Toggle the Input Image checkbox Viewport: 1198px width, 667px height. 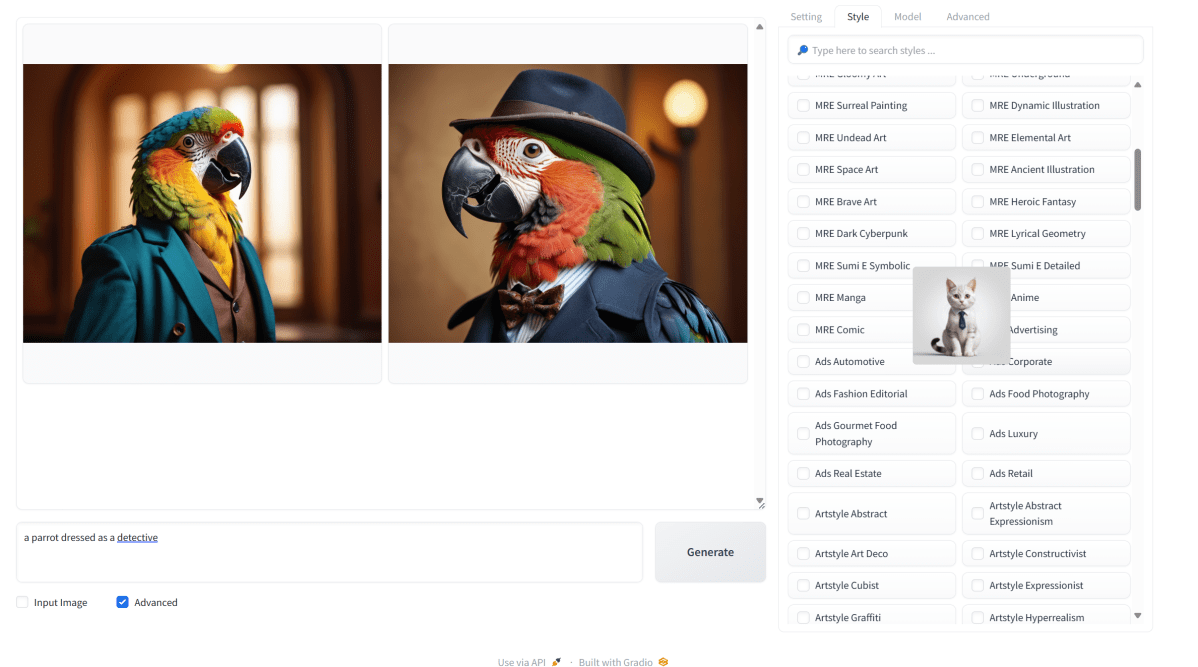pos(22,603)
